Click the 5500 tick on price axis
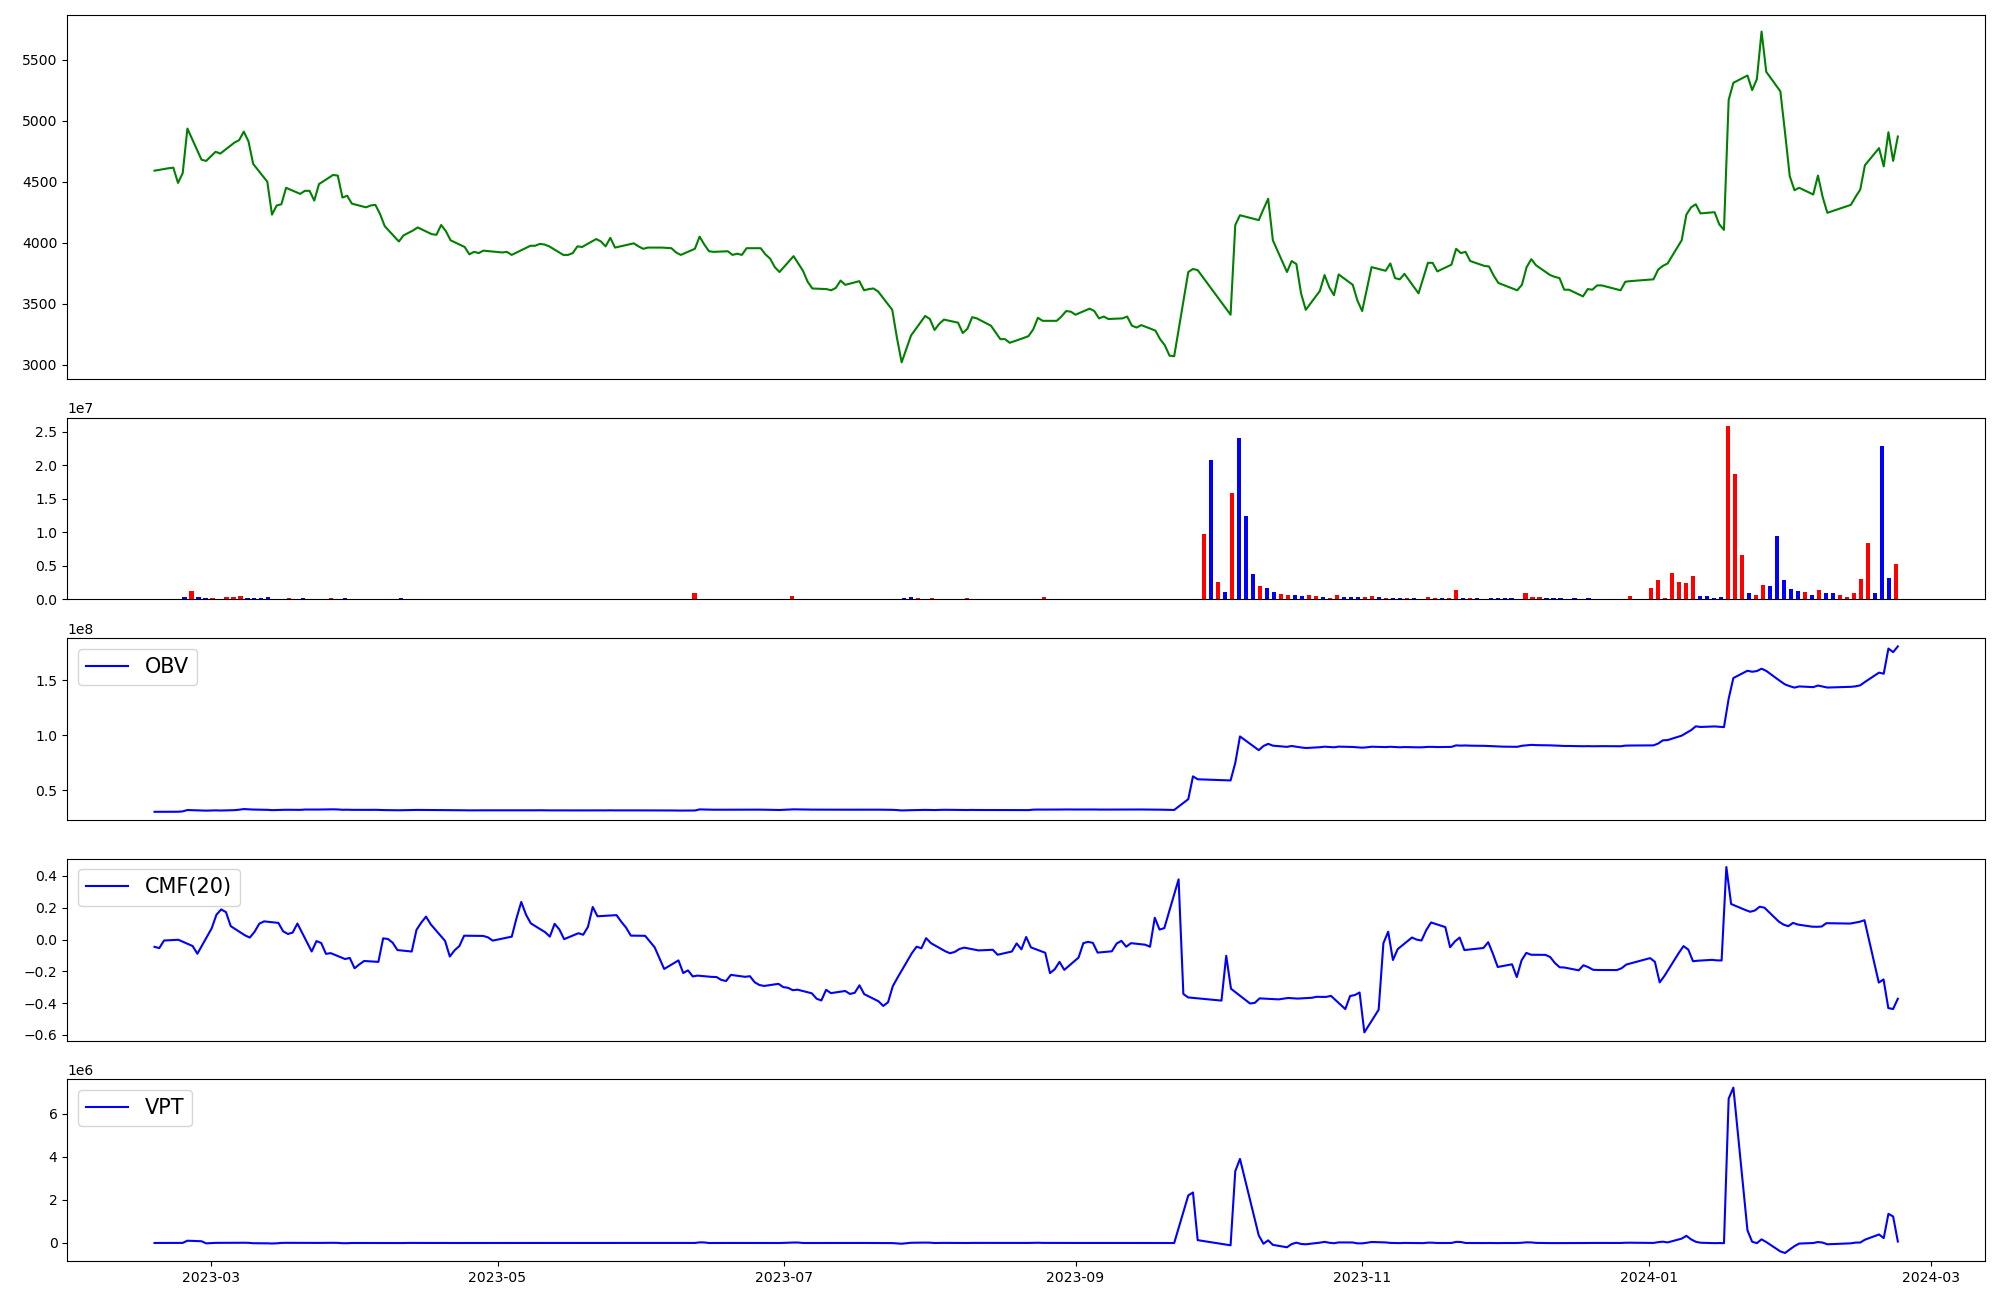Viewport: 2000px width, 1300px height. click(40, 61)
